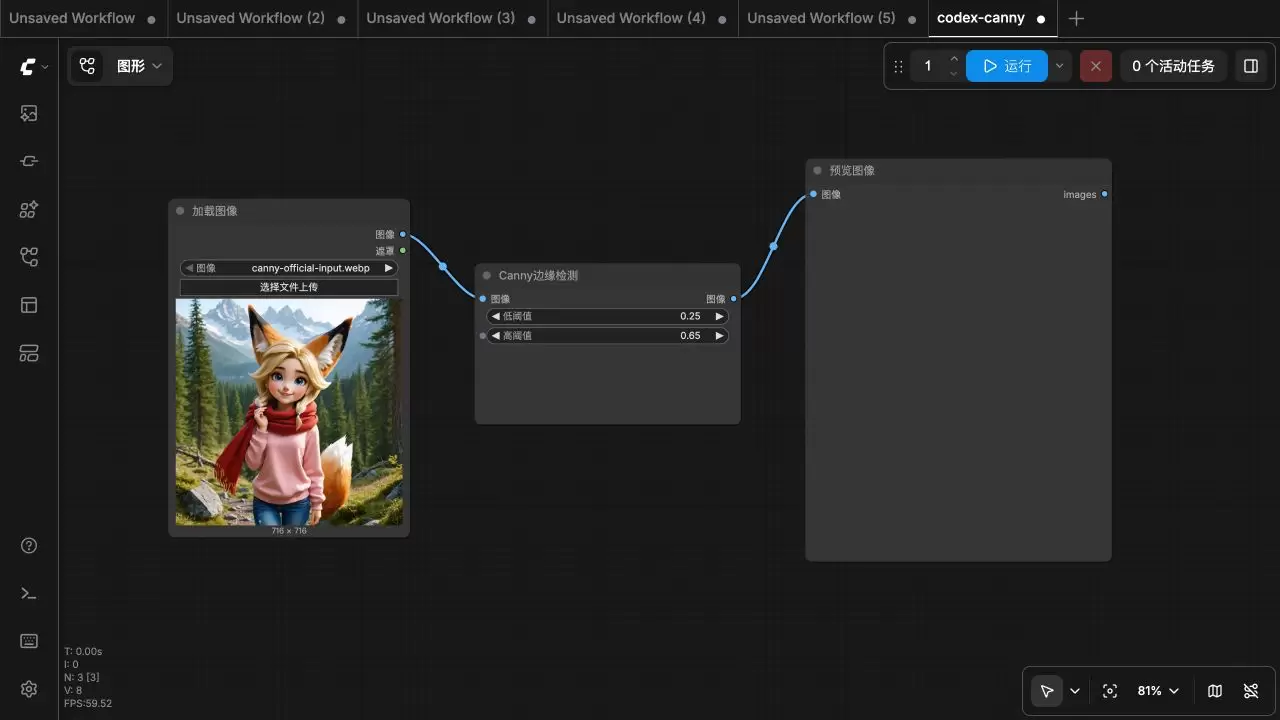Open the node library sidebar icon

[x=29, y=209]
